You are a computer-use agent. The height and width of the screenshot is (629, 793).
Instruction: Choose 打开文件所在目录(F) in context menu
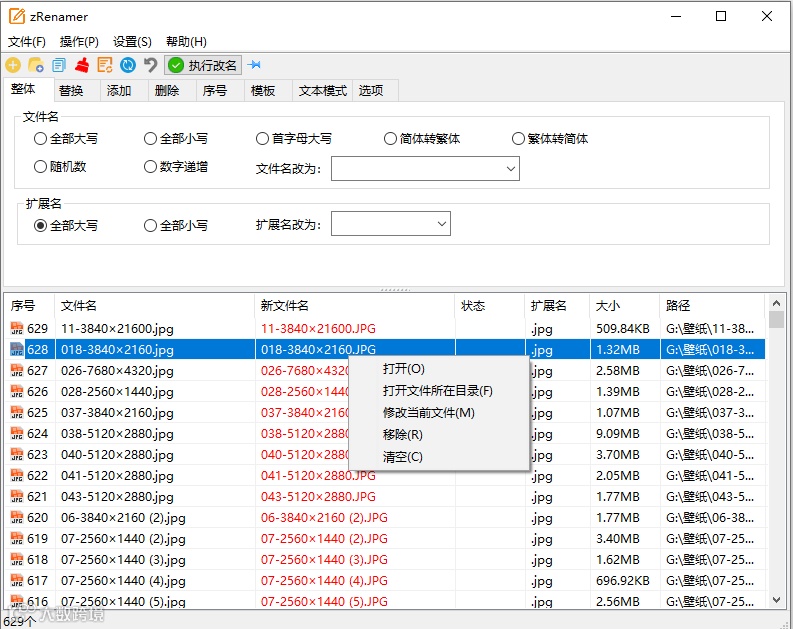pyautogui.click(x=439, y=391)
